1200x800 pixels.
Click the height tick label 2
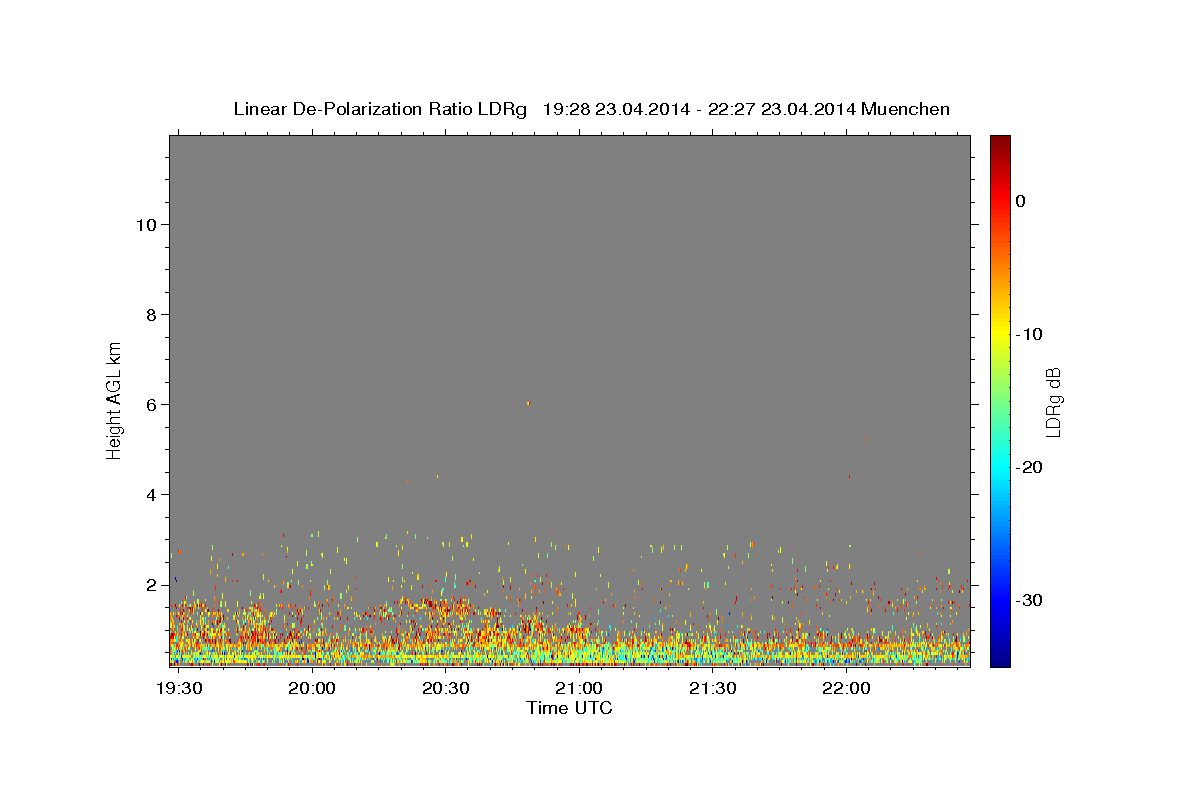pyautogui.click(x=153, y=585)
